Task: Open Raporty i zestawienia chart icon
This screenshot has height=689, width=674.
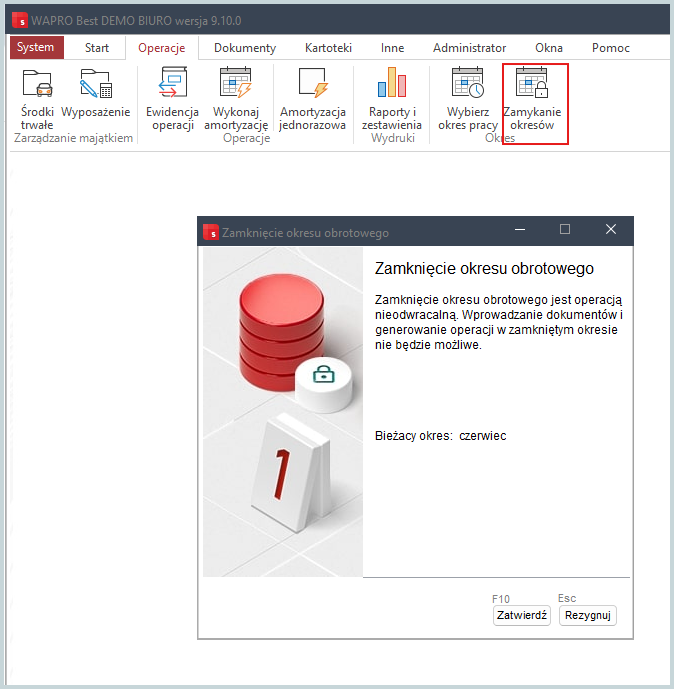Action: [x=392, y=83]
